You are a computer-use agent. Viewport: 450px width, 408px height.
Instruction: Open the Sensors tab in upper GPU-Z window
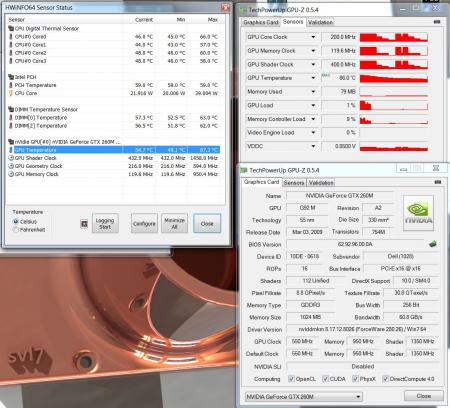pos(293,22)
